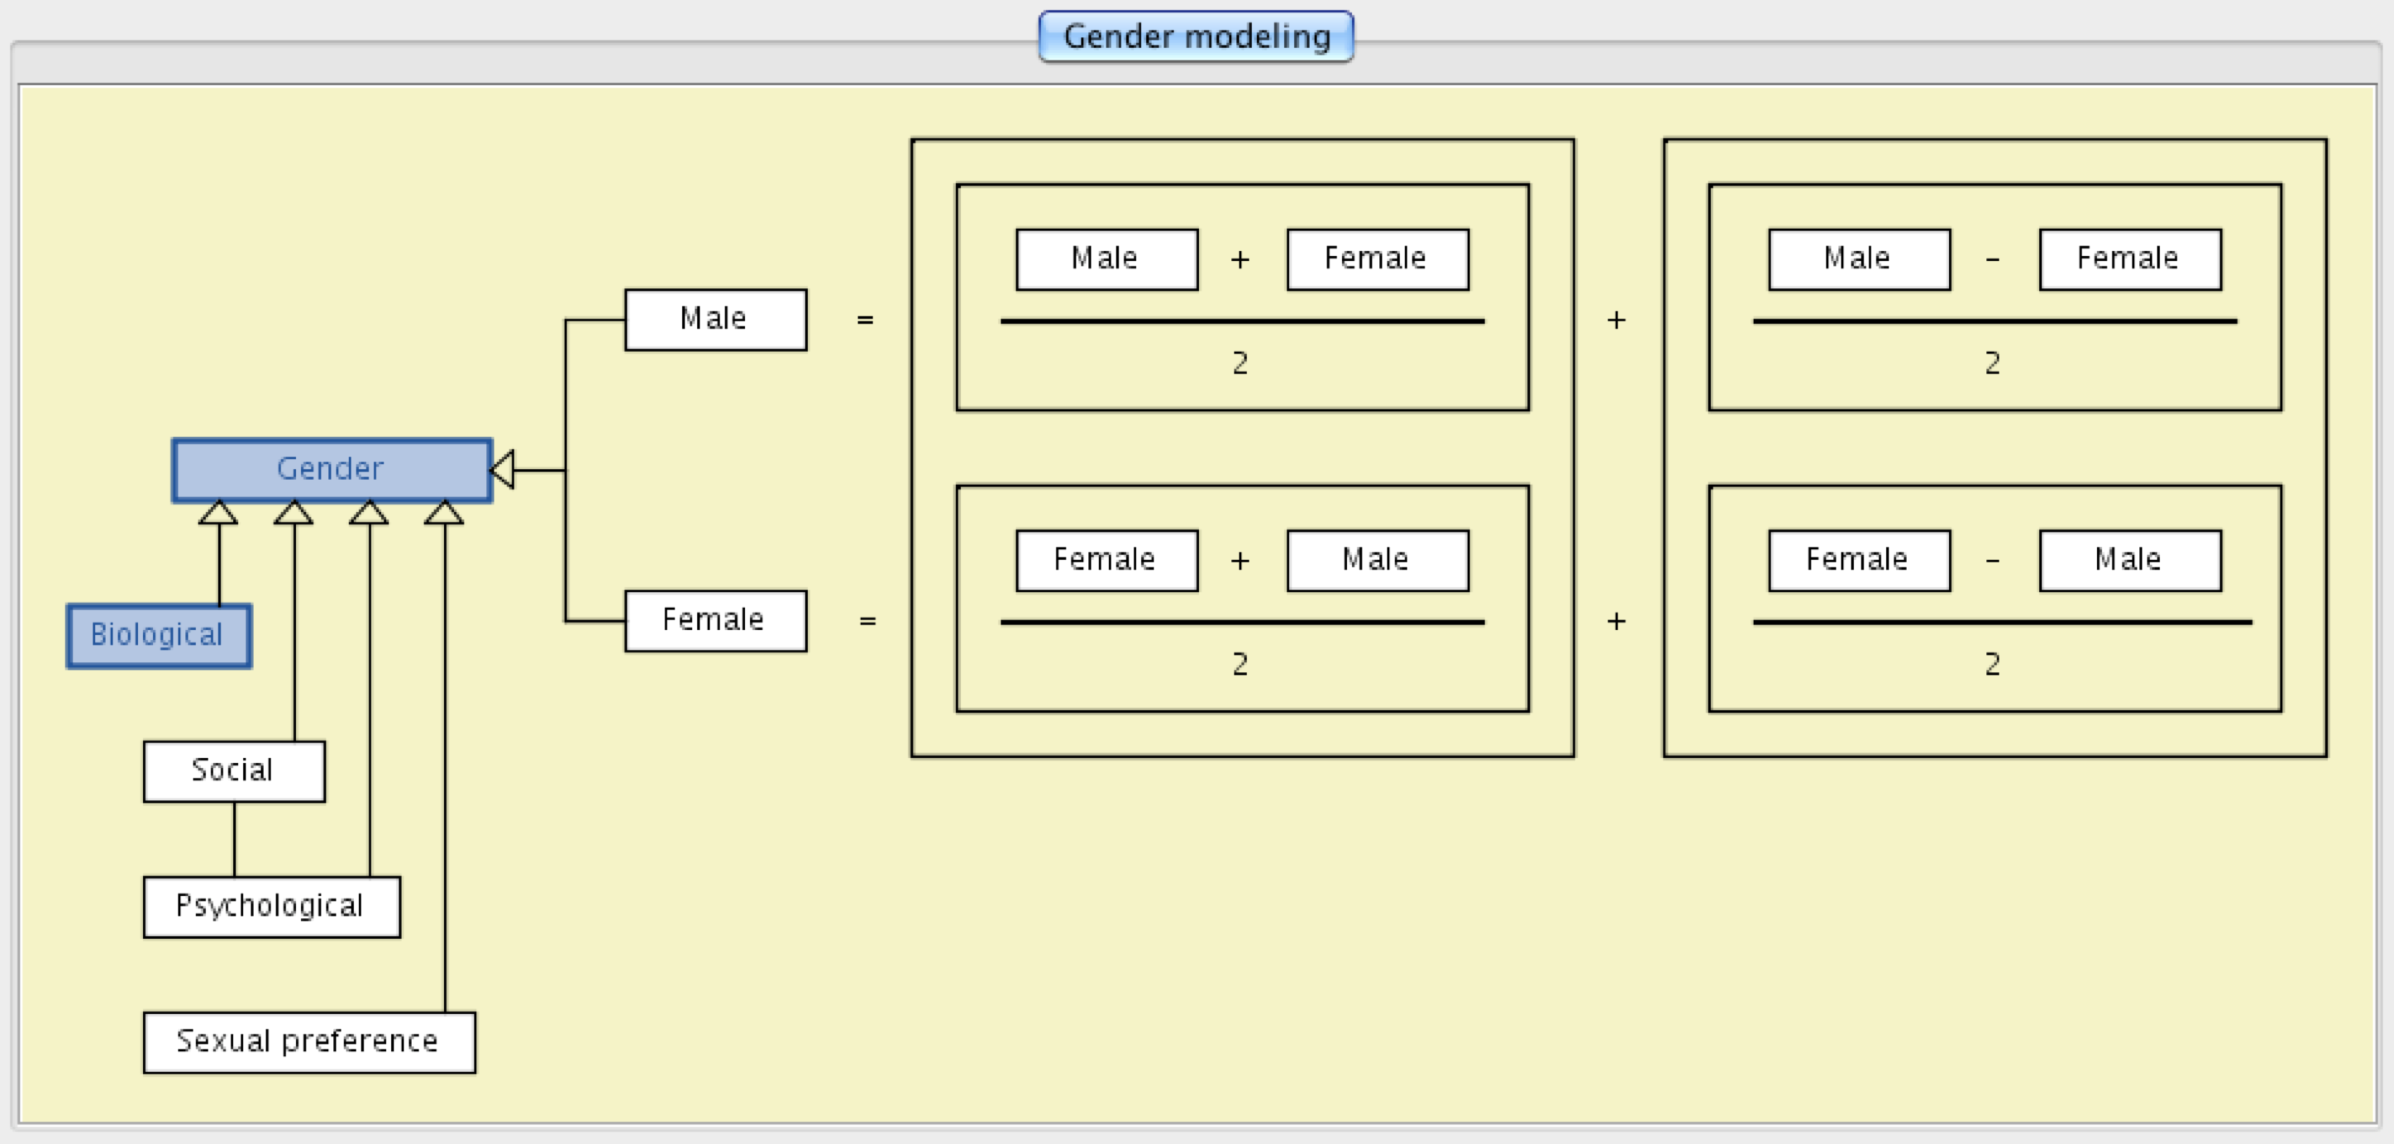Screen dimensions: 2394x1144
Task: Click the minus sign in "Female − Male"
Action: point(1992,561)
